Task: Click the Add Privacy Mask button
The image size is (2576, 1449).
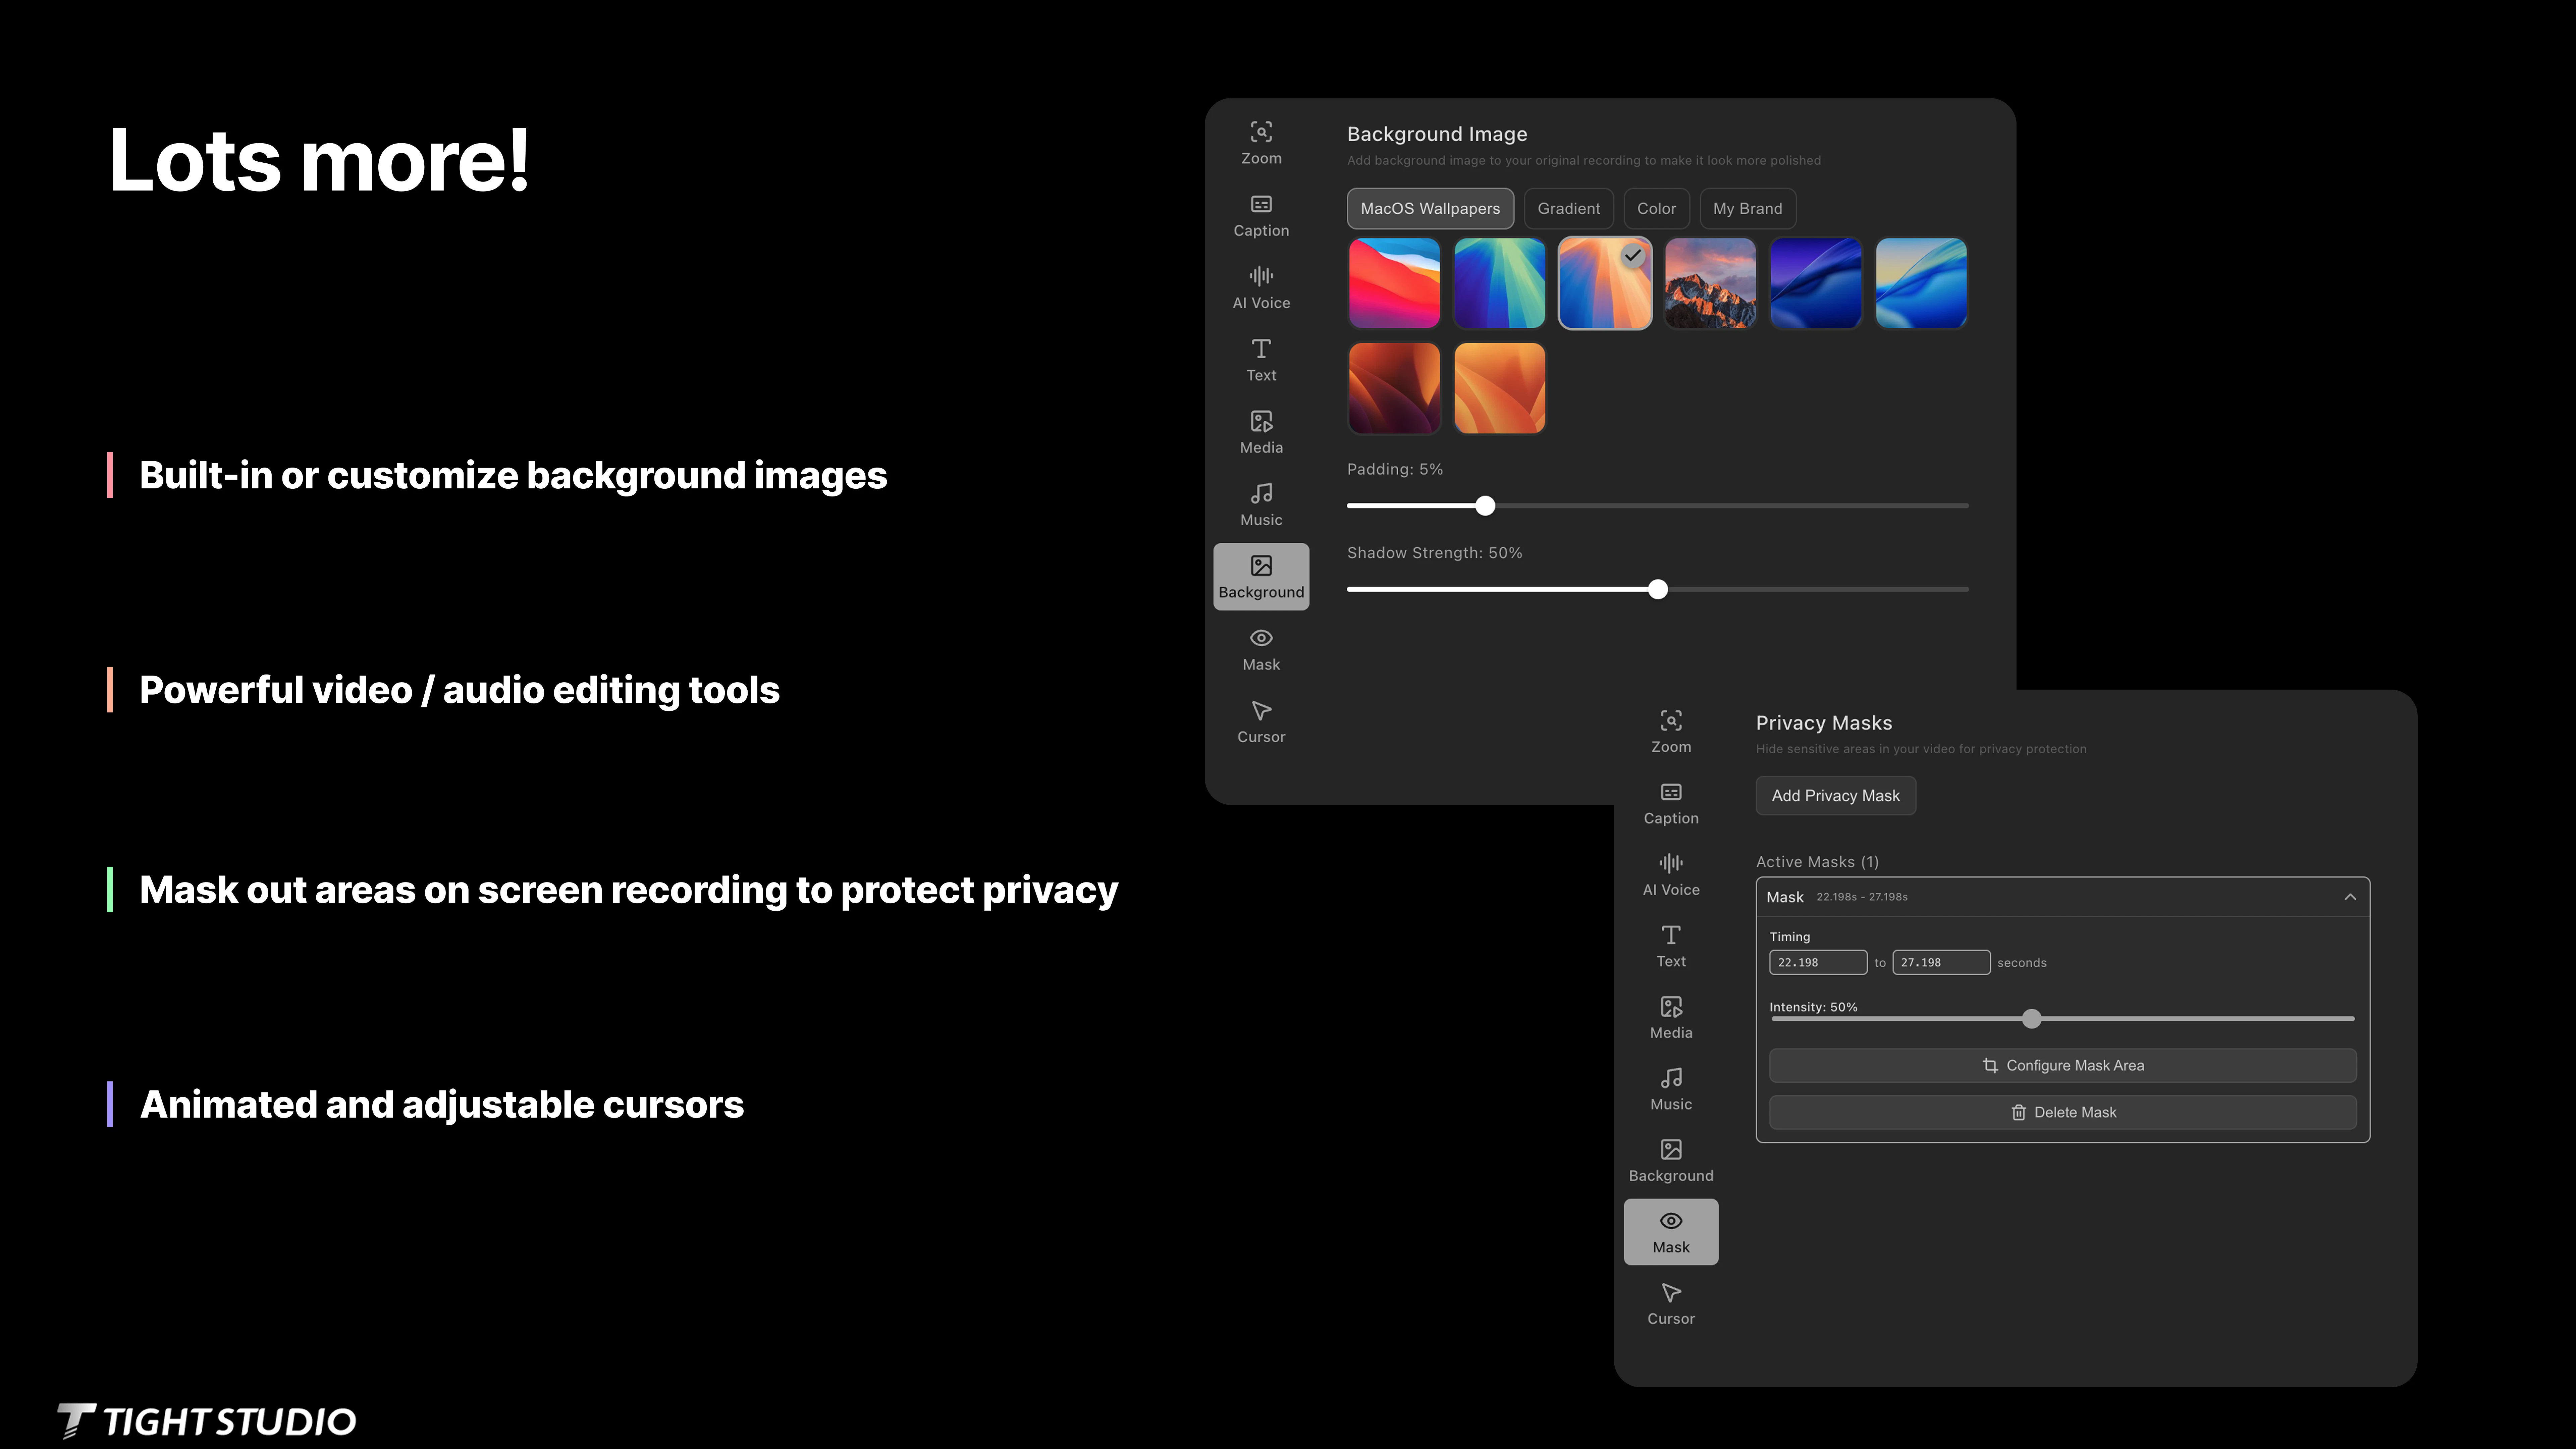Action: (x=1835, y=795)
